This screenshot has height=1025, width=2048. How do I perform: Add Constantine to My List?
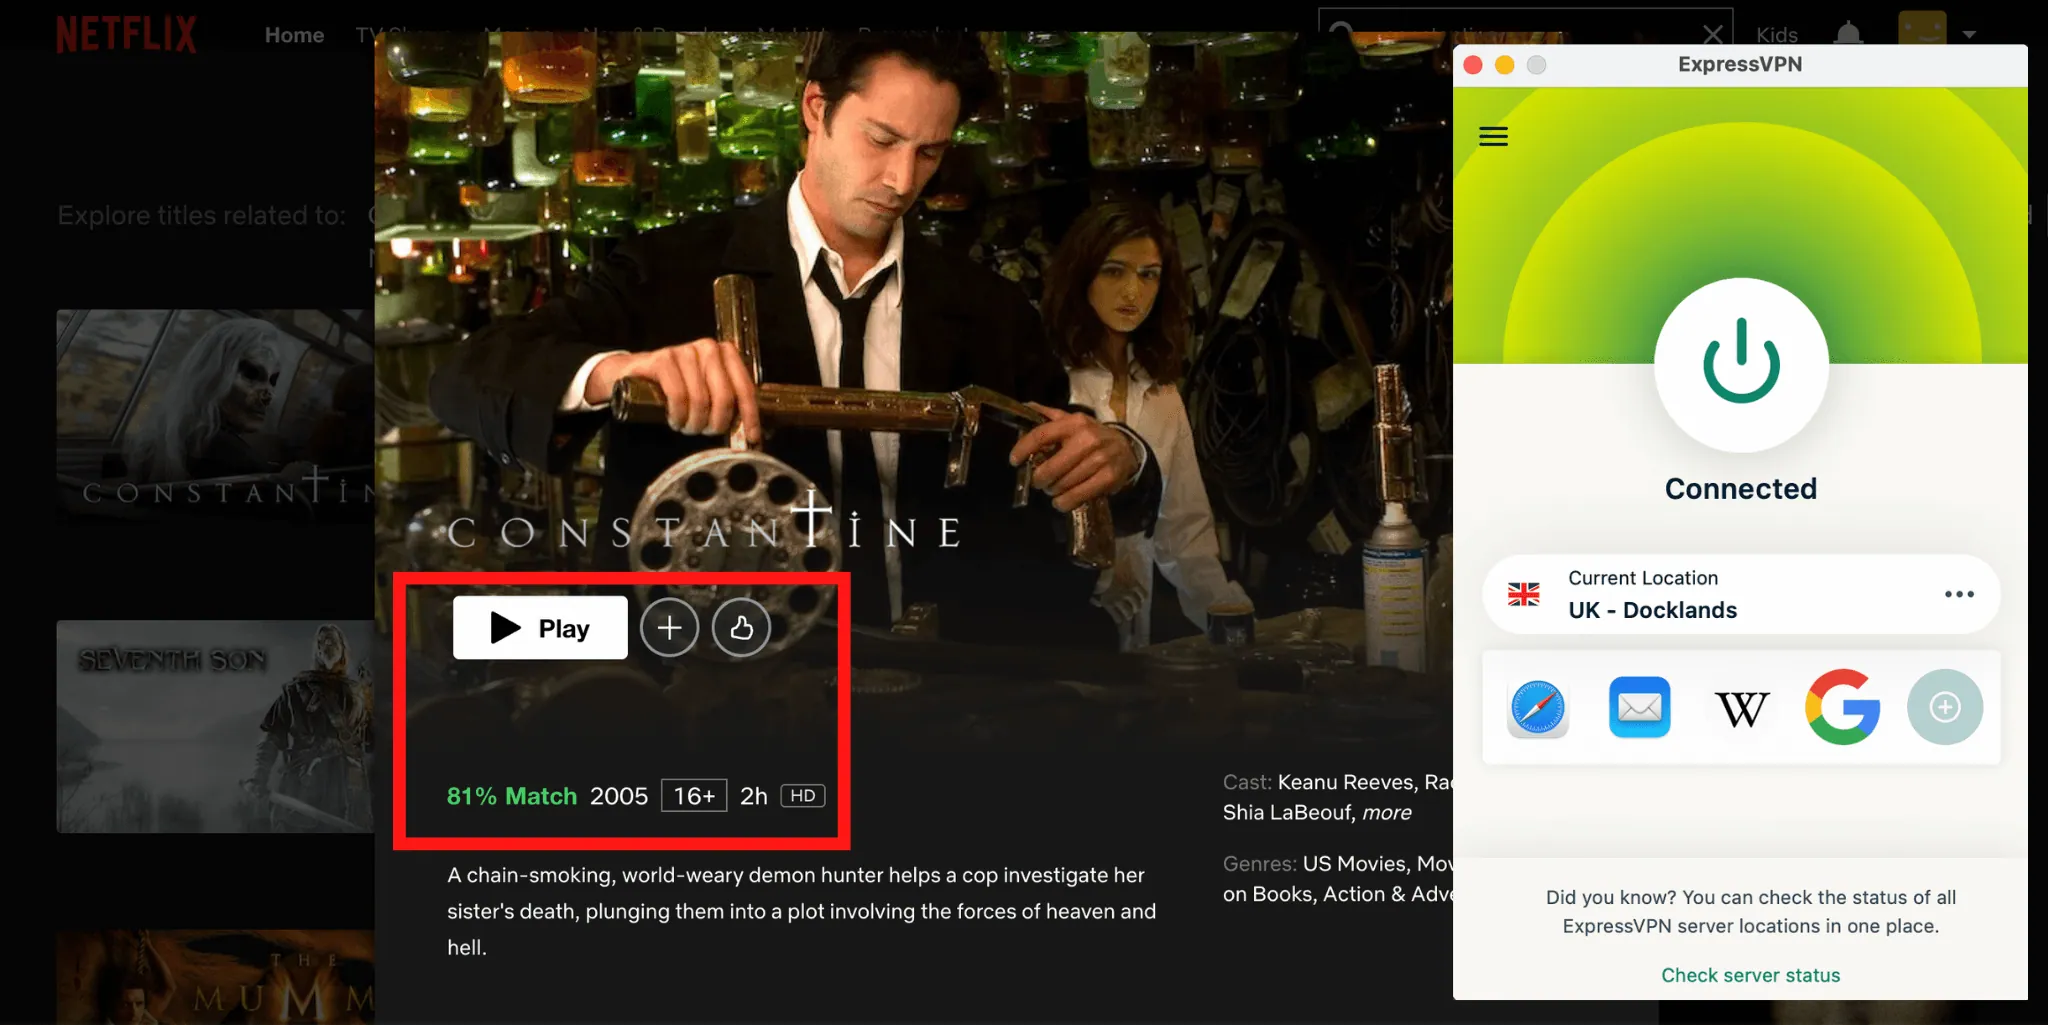pos(669,628)
